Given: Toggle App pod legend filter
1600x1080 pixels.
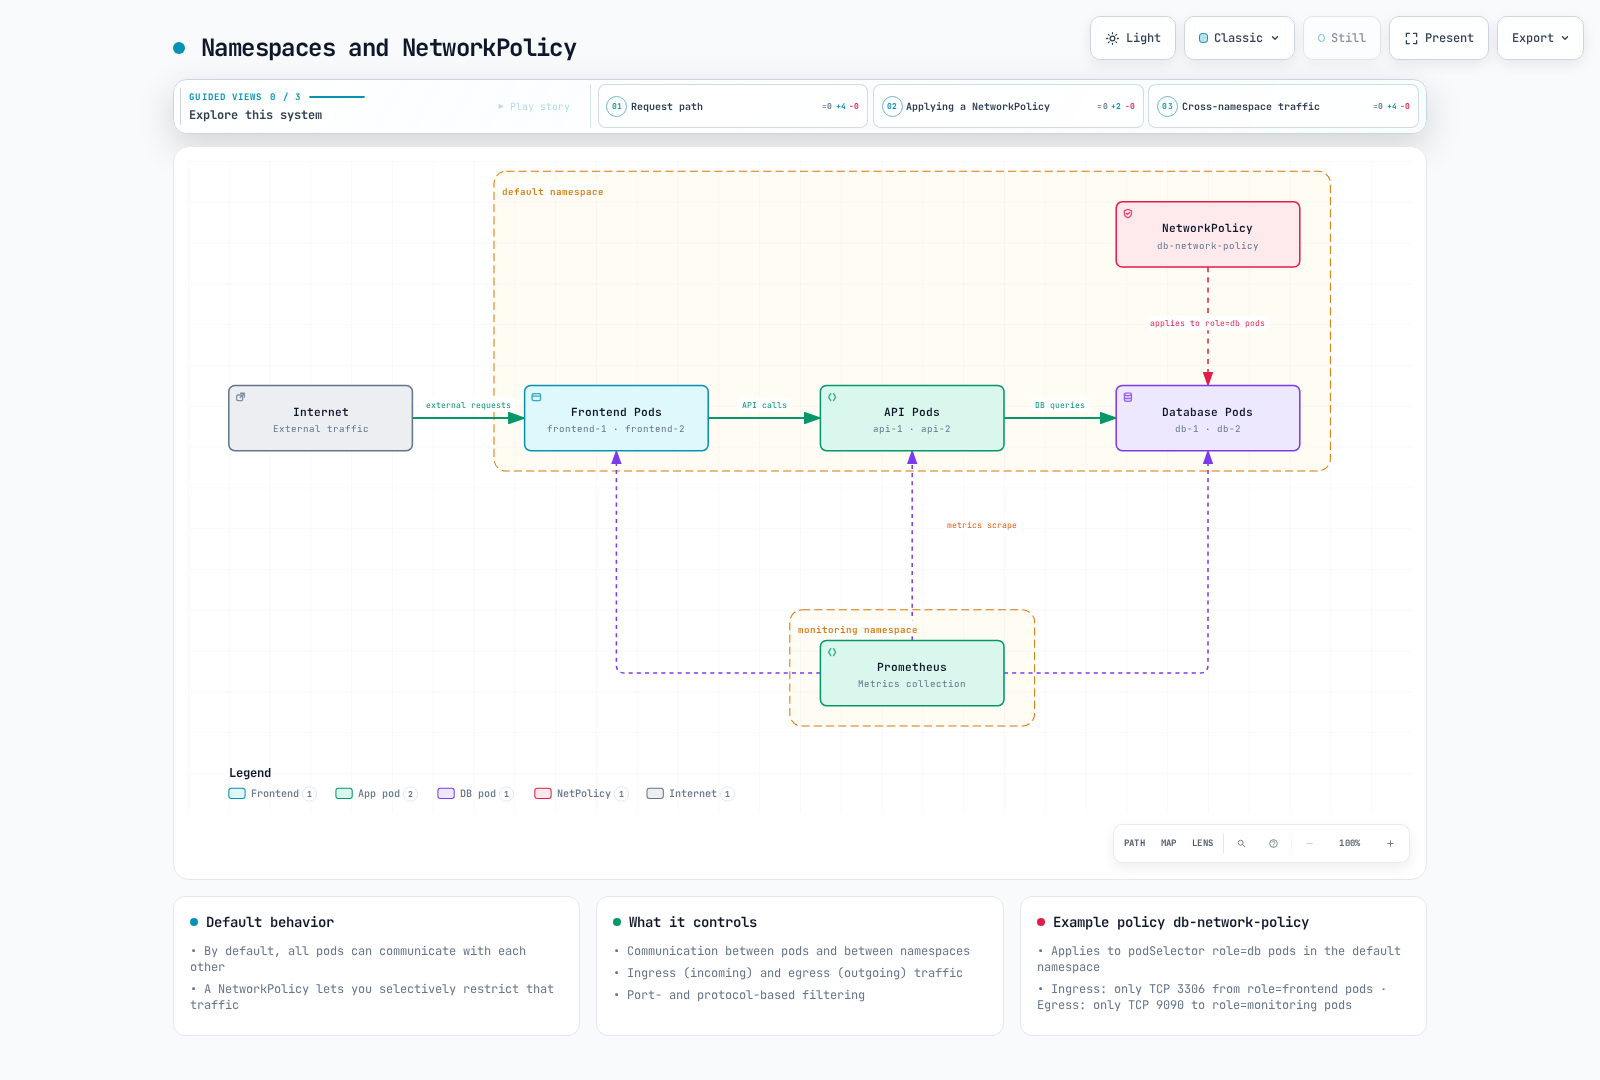Looking at the screenshot, I should click(x=376, y=794).
